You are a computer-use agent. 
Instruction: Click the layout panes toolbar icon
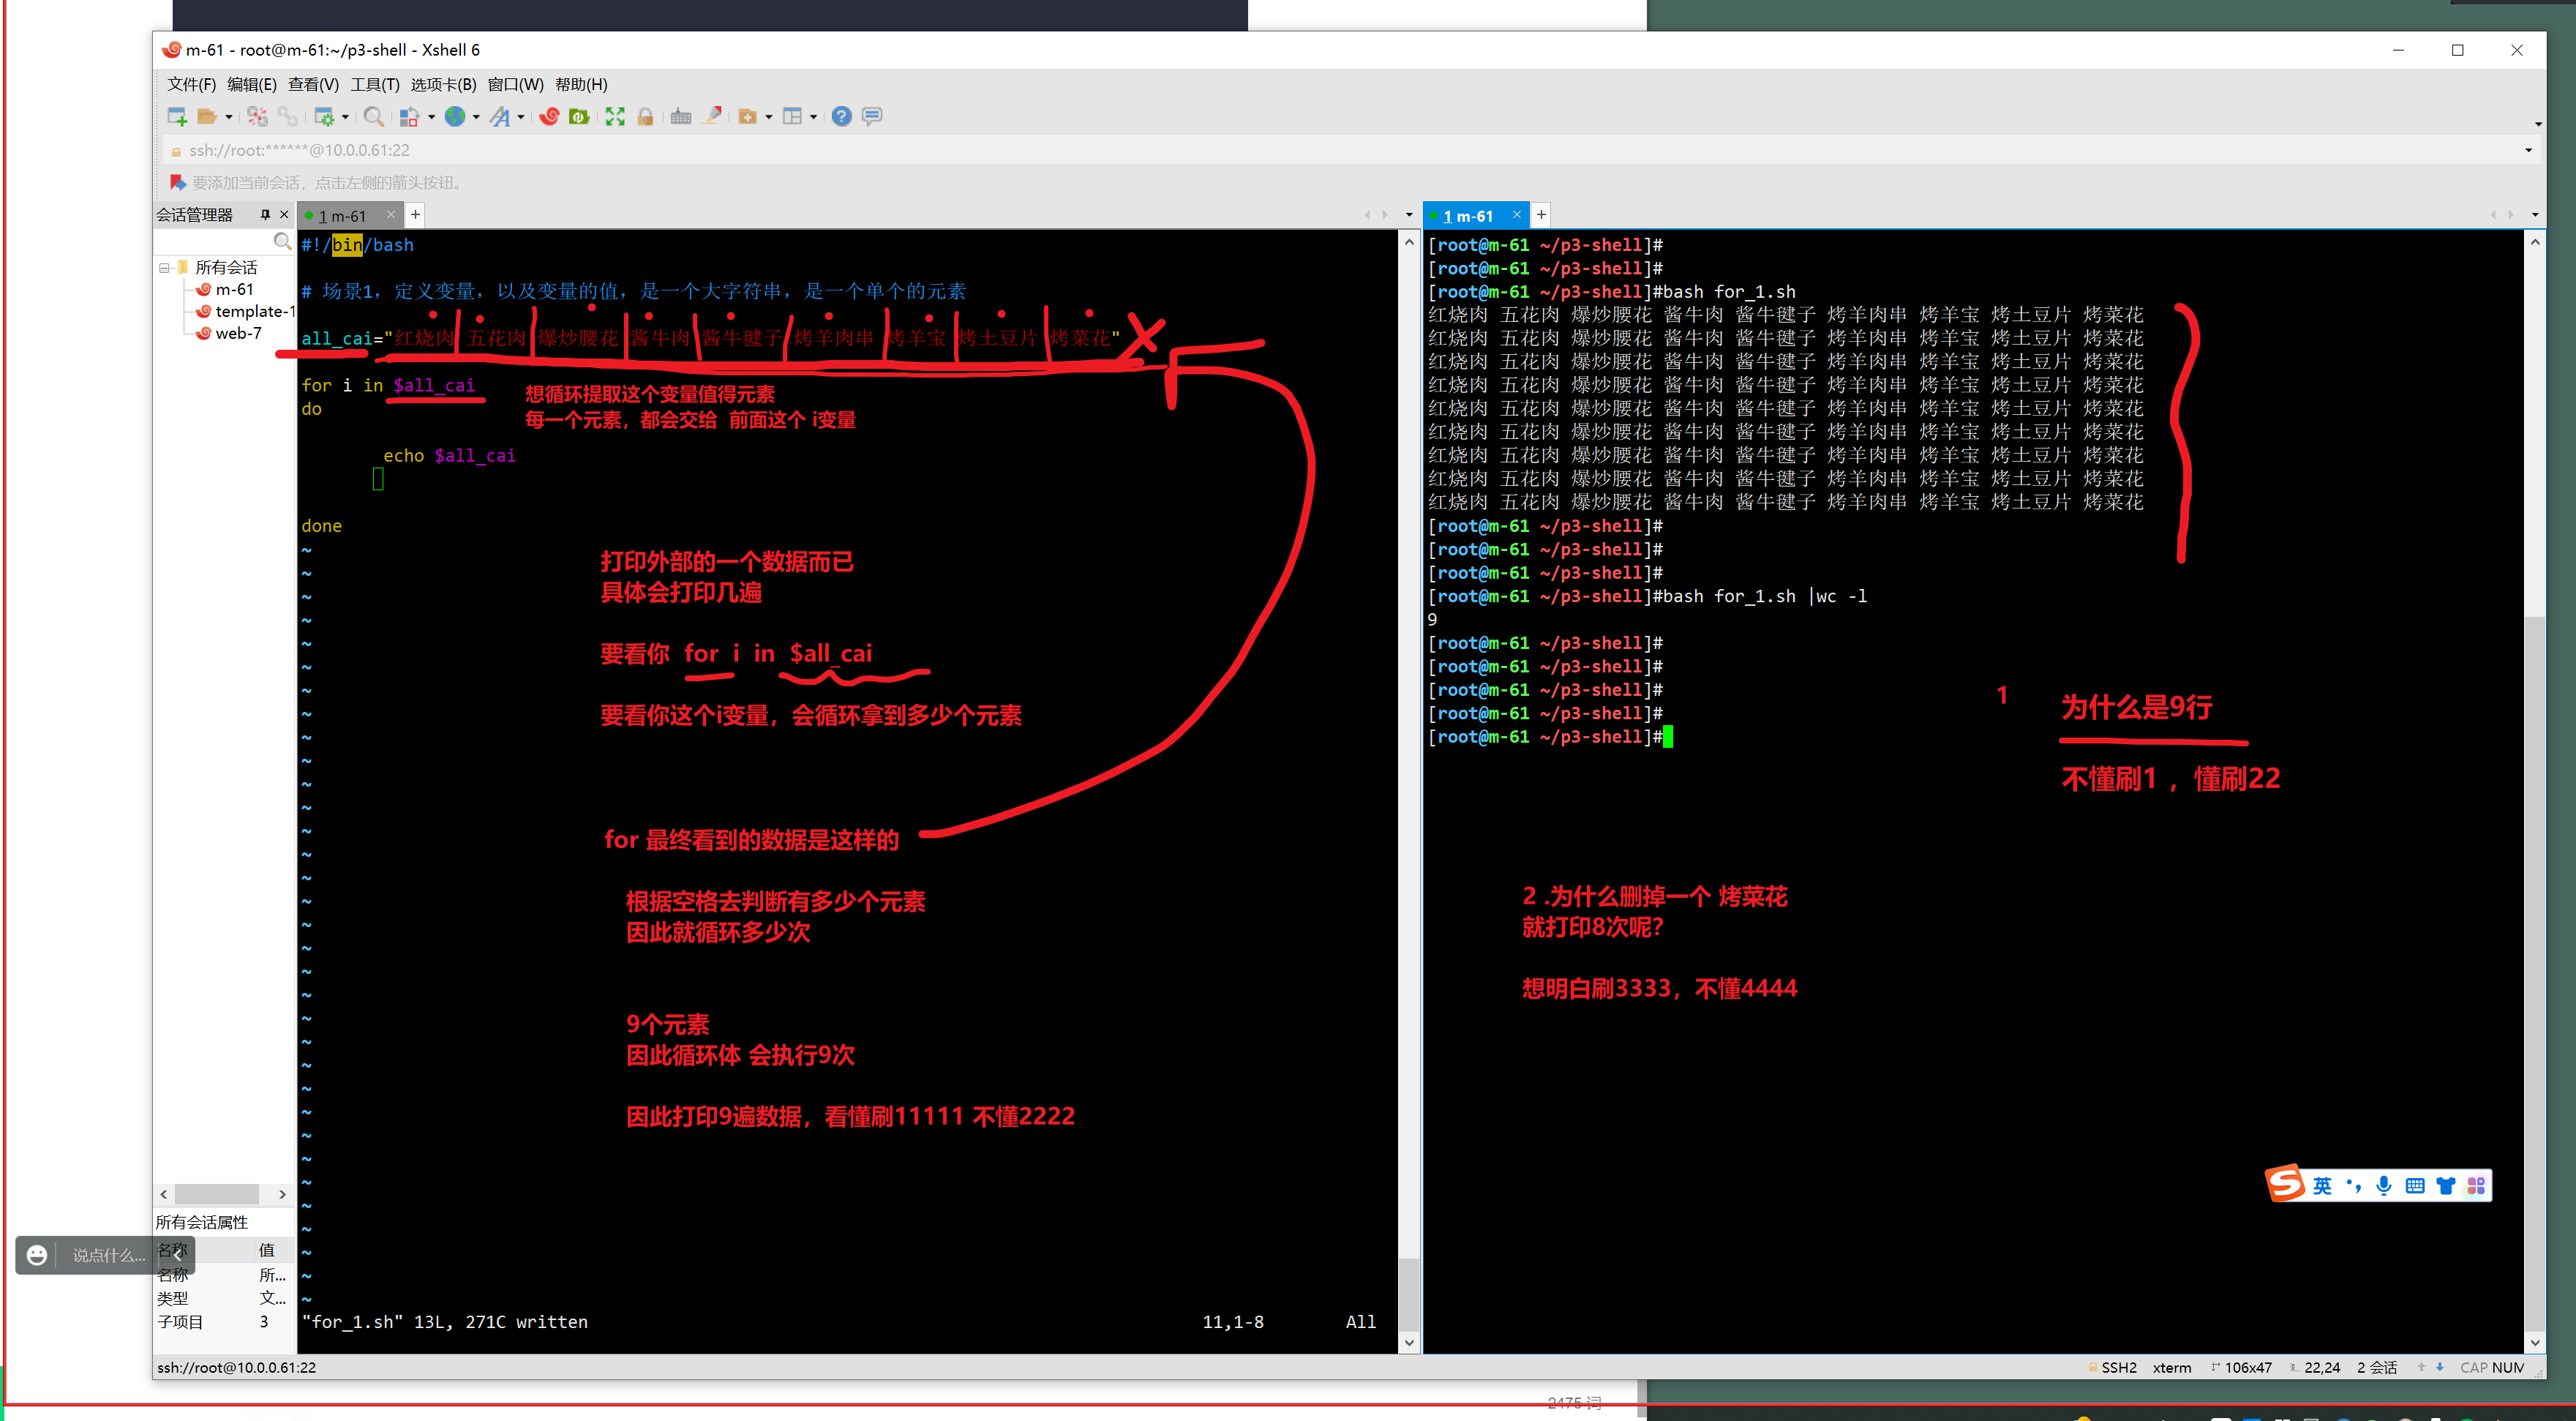tap(792, 117)
